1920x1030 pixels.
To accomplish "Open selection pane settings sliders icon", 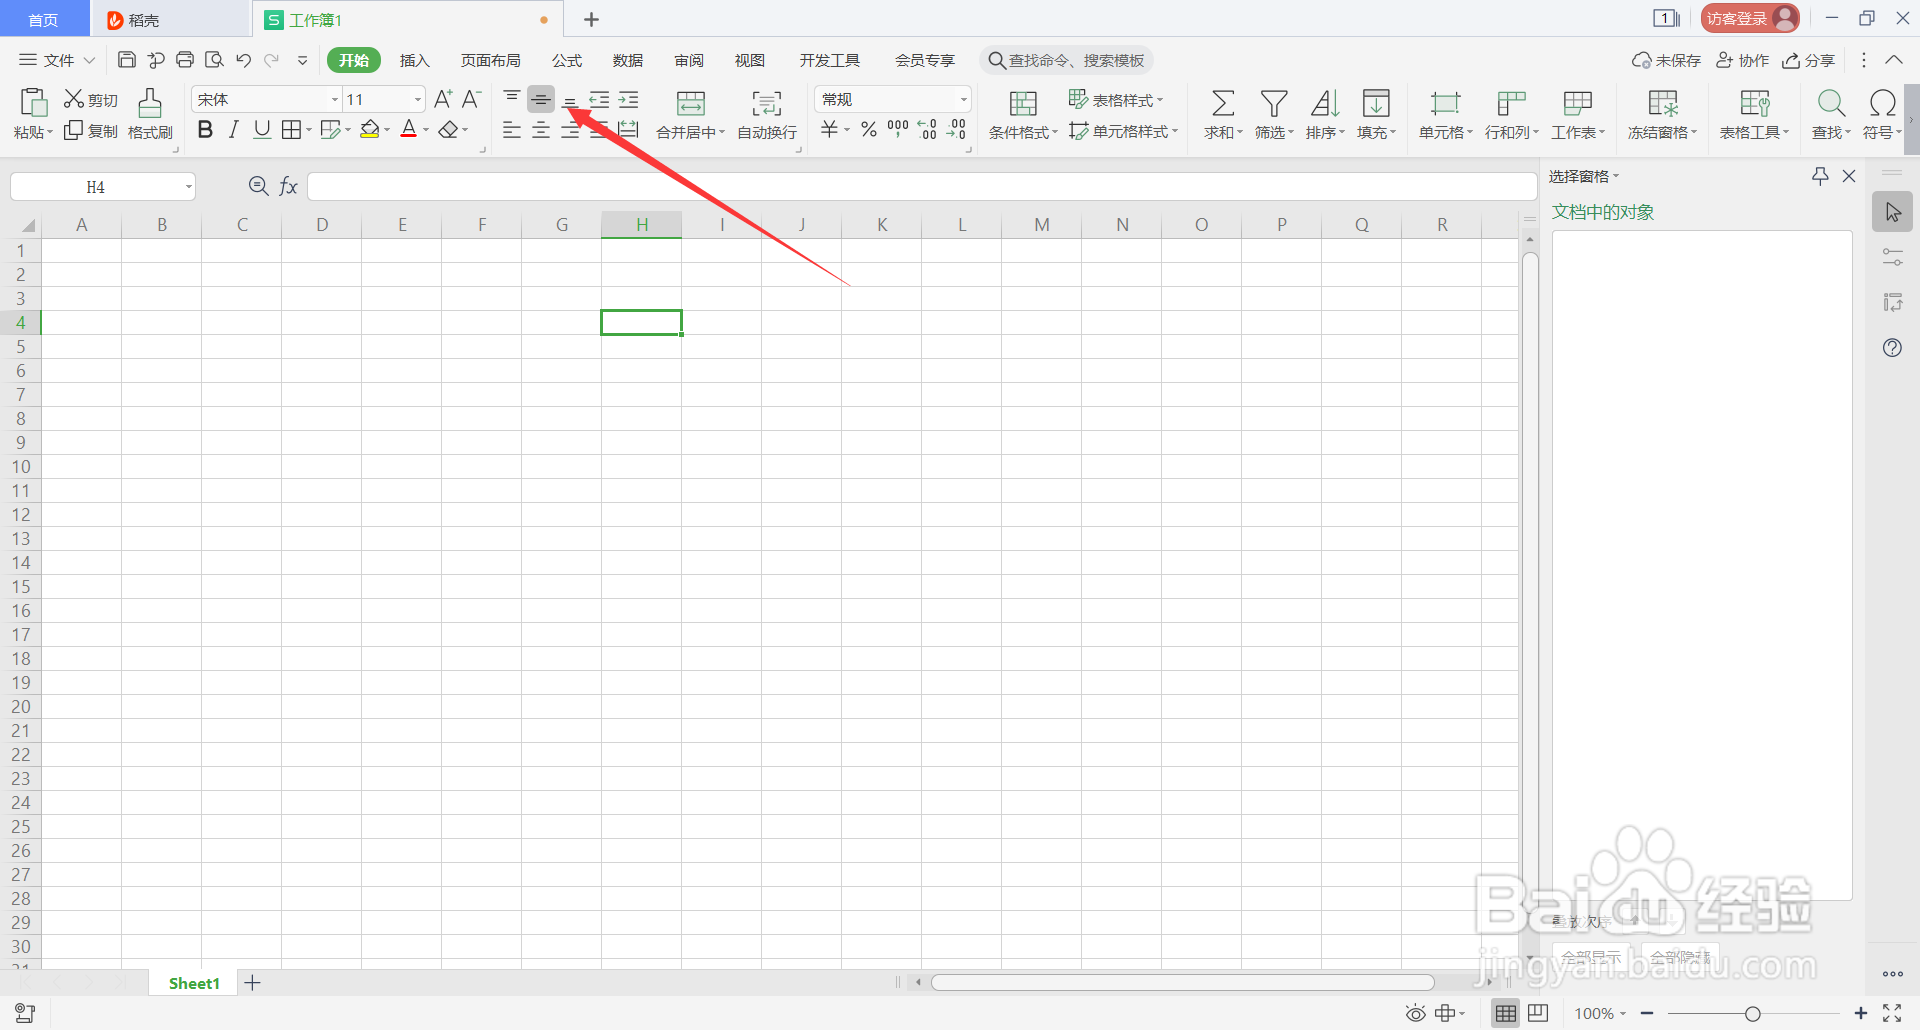I will coord(1892,257).
